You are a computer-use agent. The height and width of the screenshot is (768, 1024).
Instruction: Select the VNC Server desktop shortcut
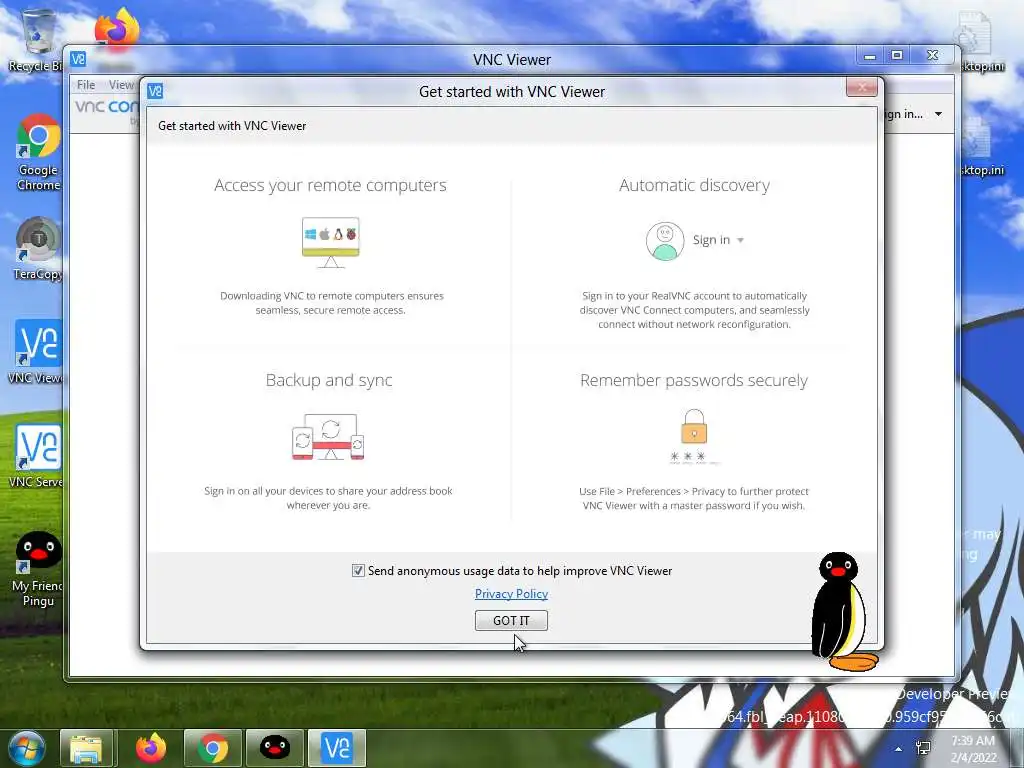pos(37,456)
